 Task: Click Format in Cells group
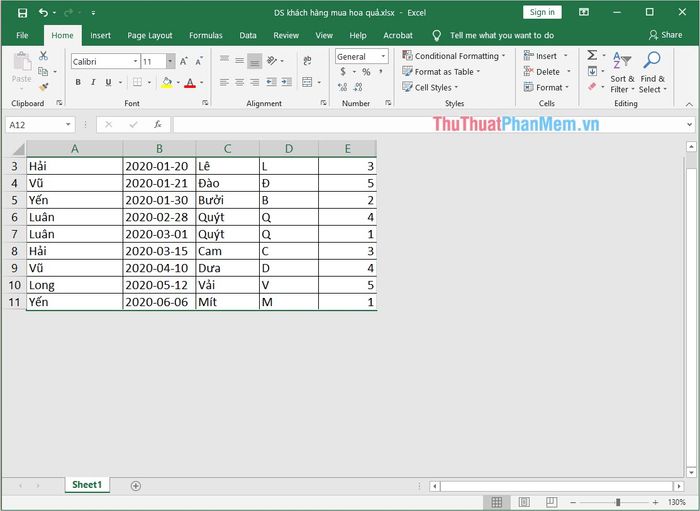(546, 87)
